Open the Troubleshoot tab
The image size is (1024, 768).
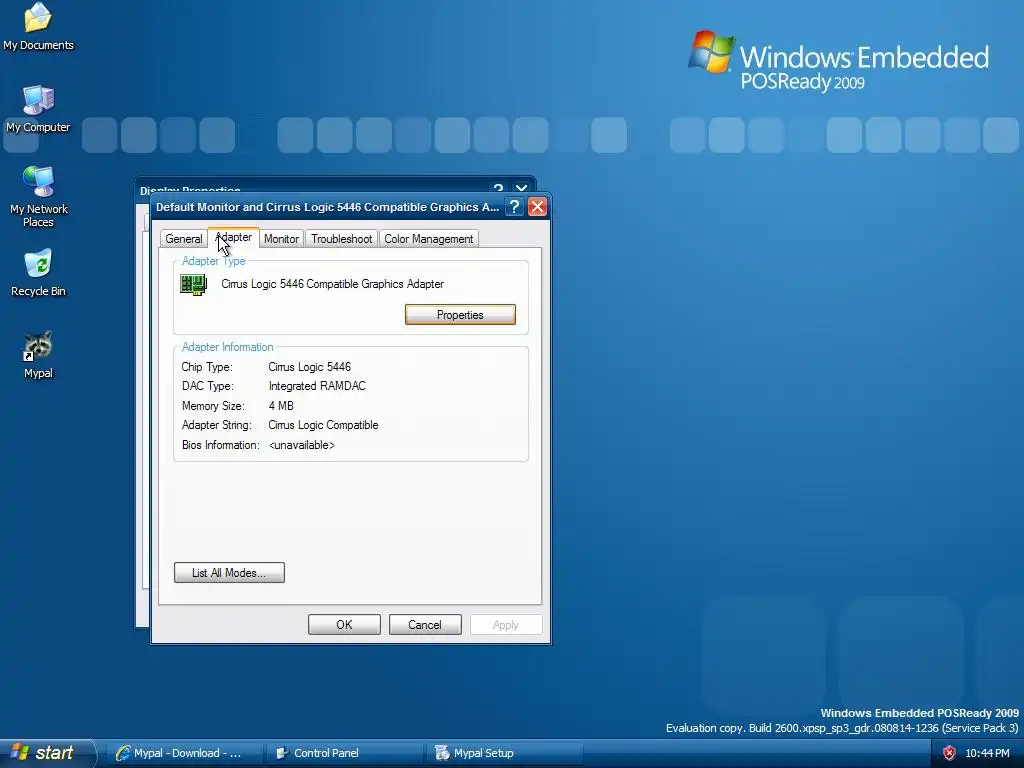[x=342, y=239]
